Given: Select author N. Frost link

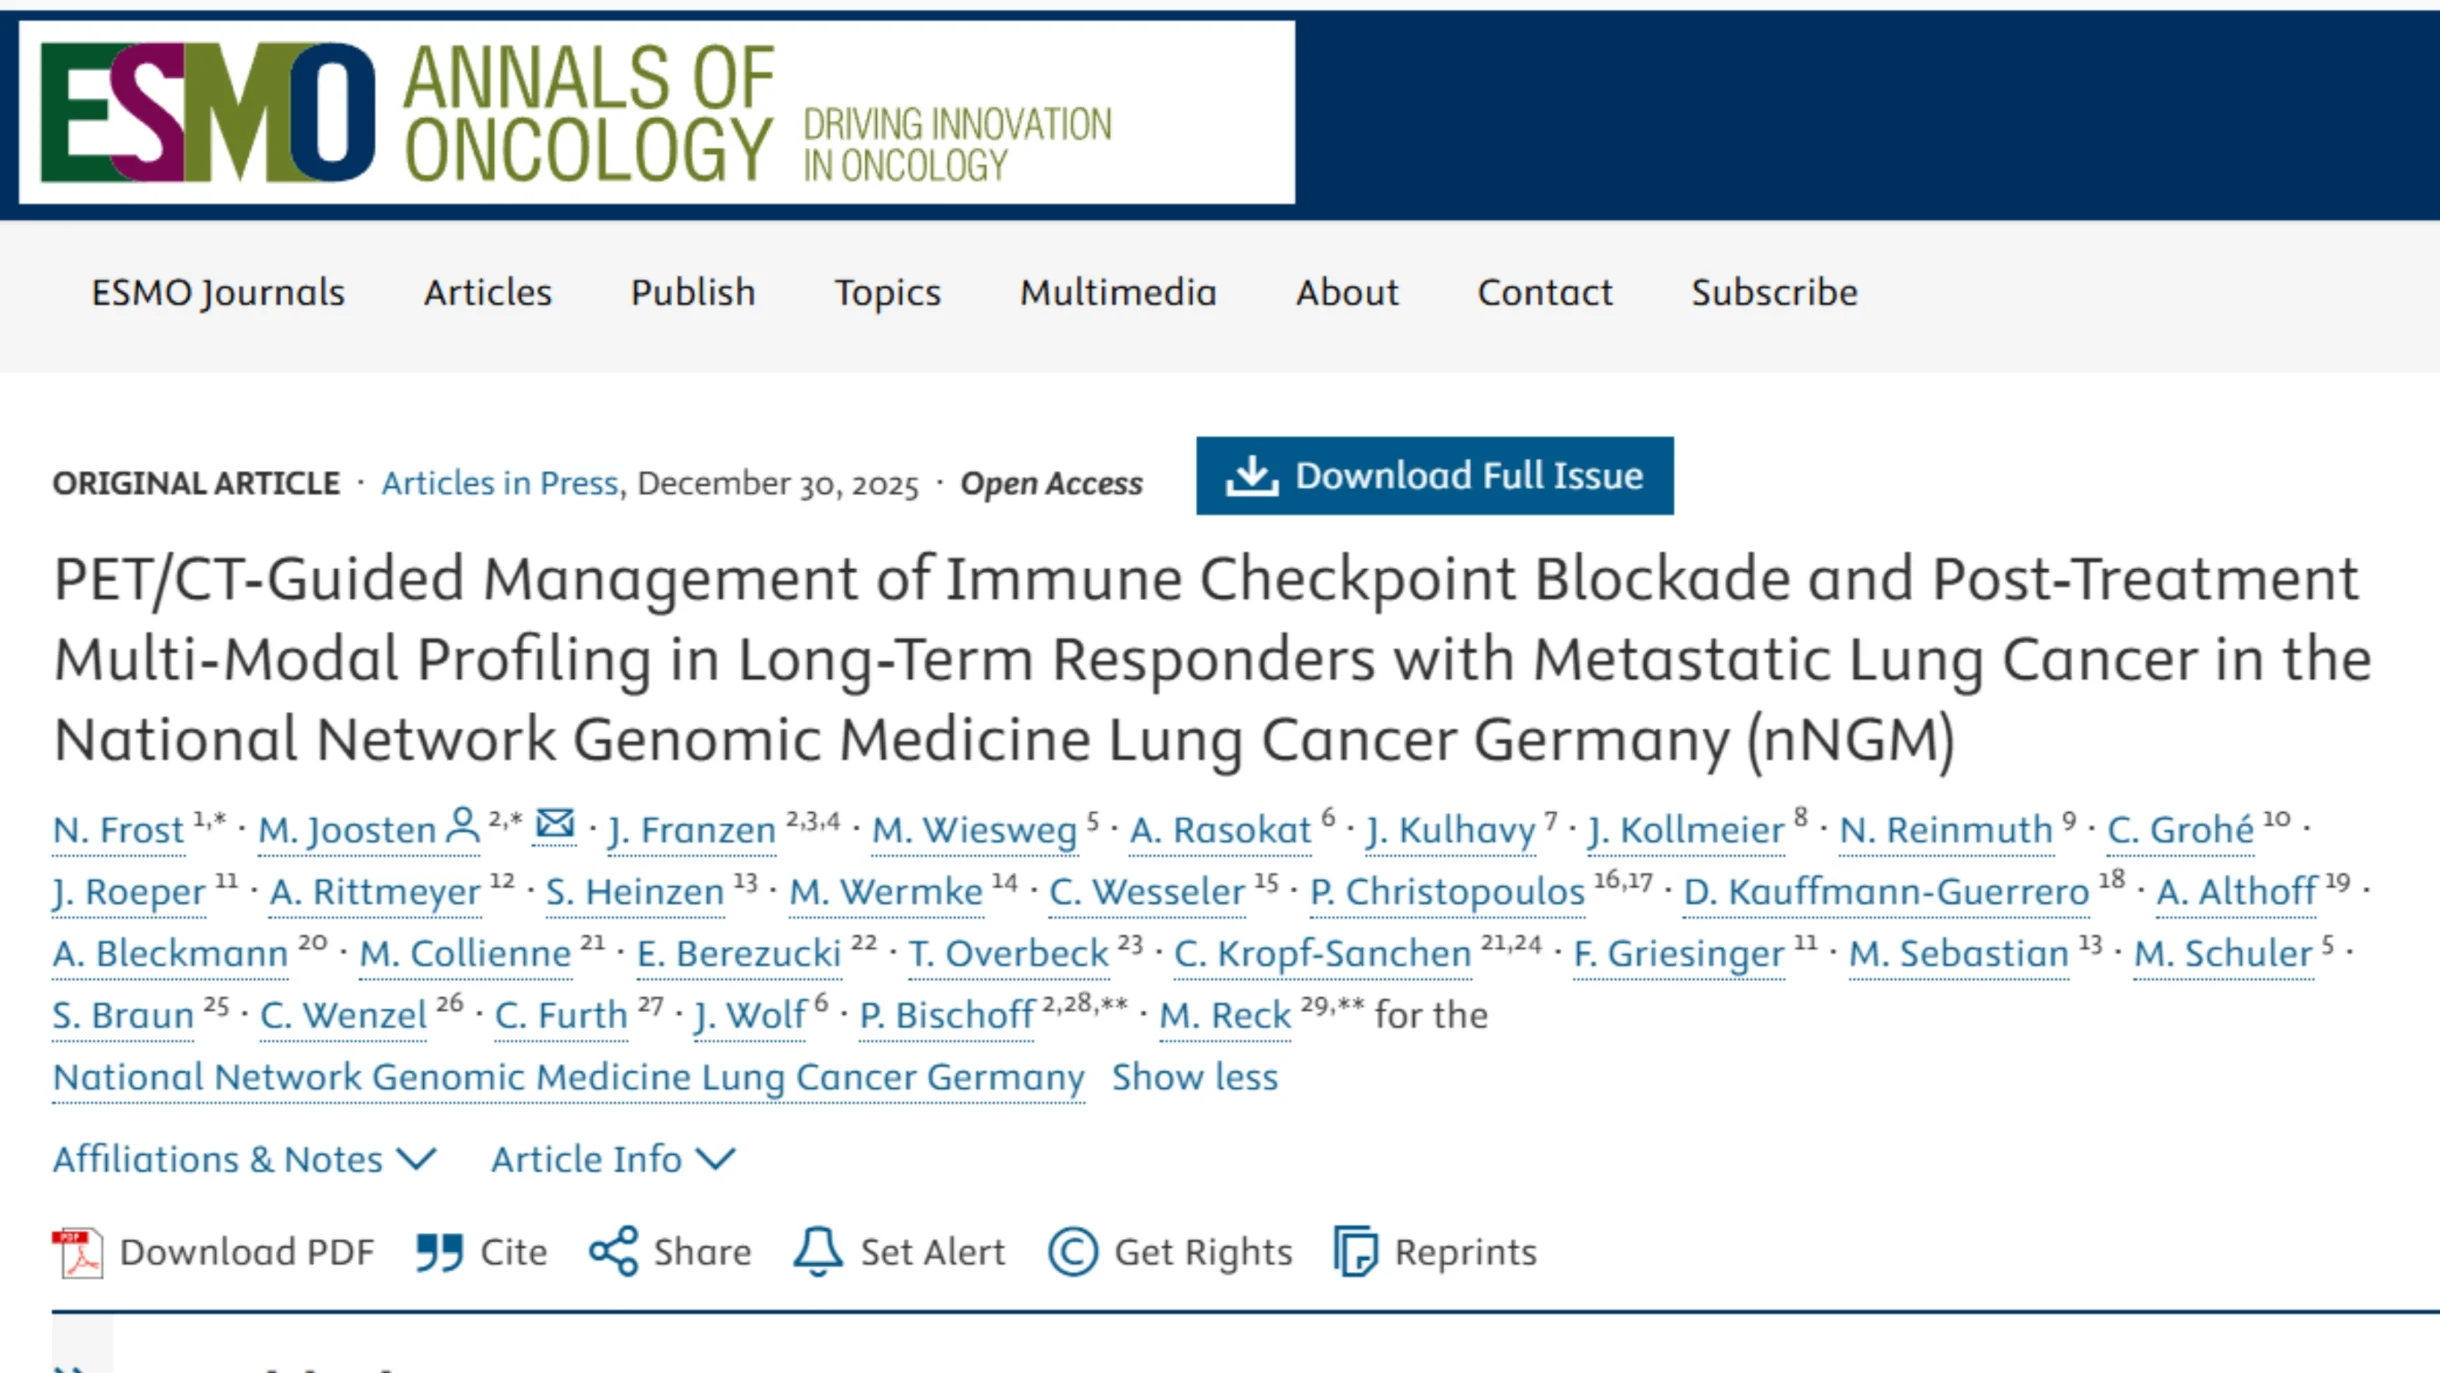Looking at the screenshot, I should (118, 829).
